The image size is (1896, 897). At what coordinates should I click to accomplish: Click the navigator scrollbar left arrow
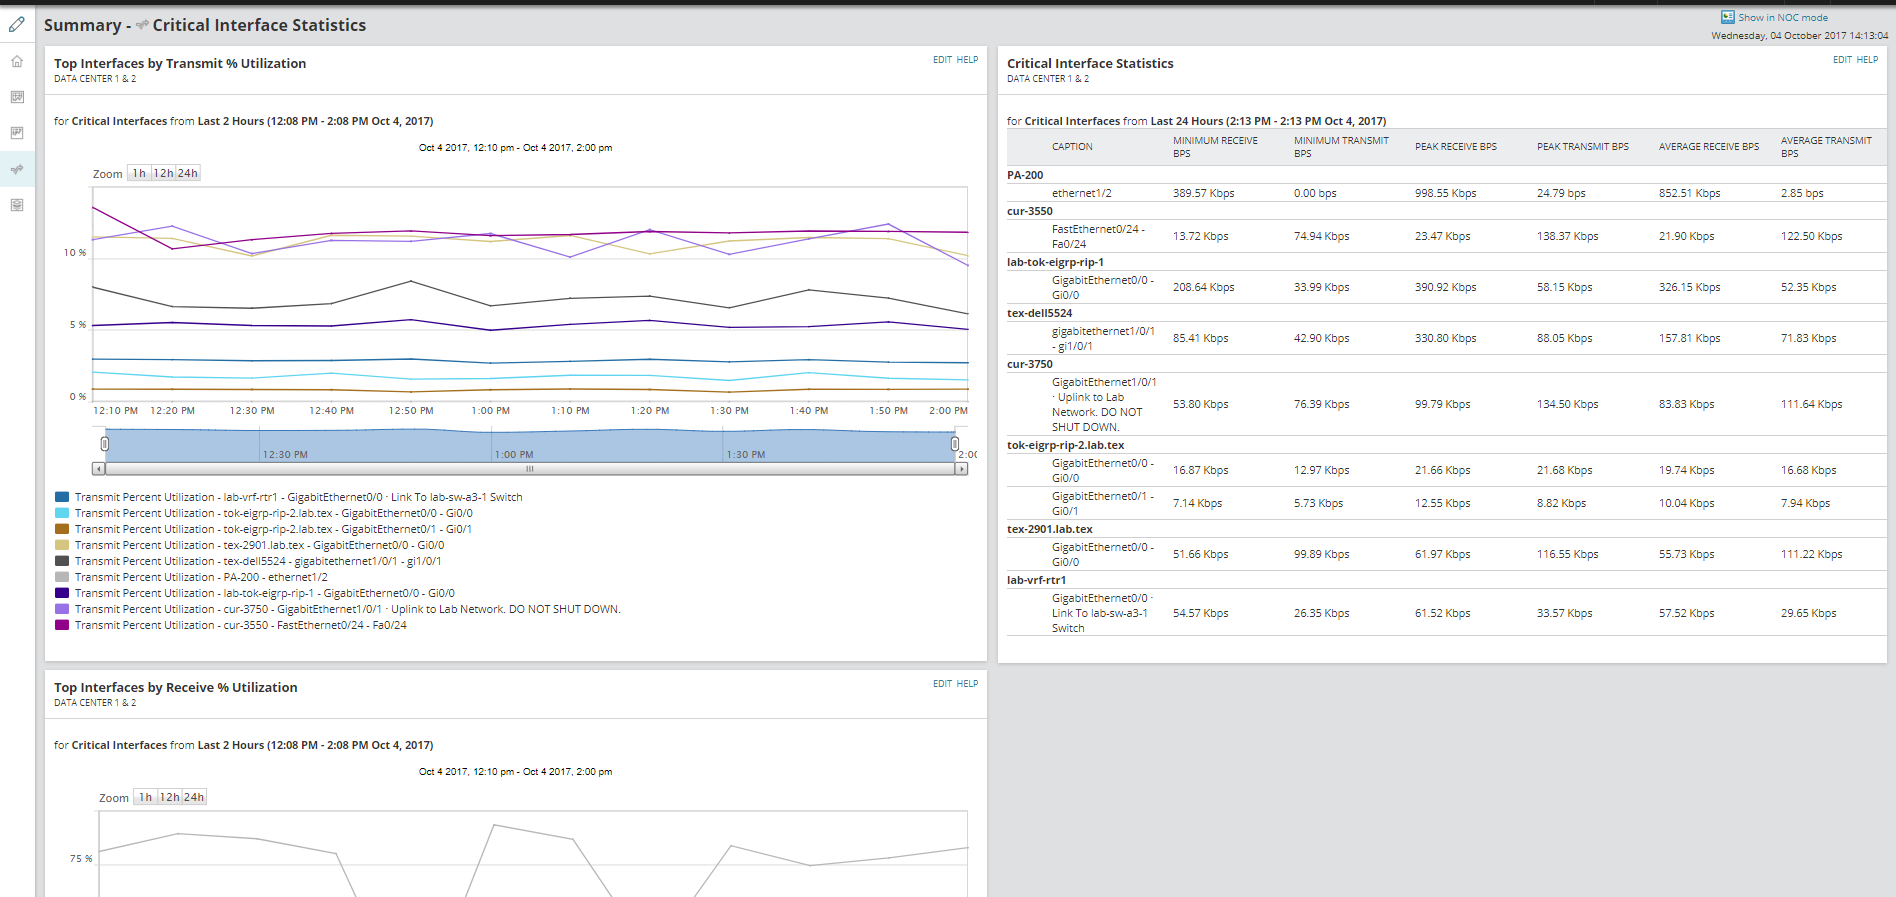click(98, 468)
